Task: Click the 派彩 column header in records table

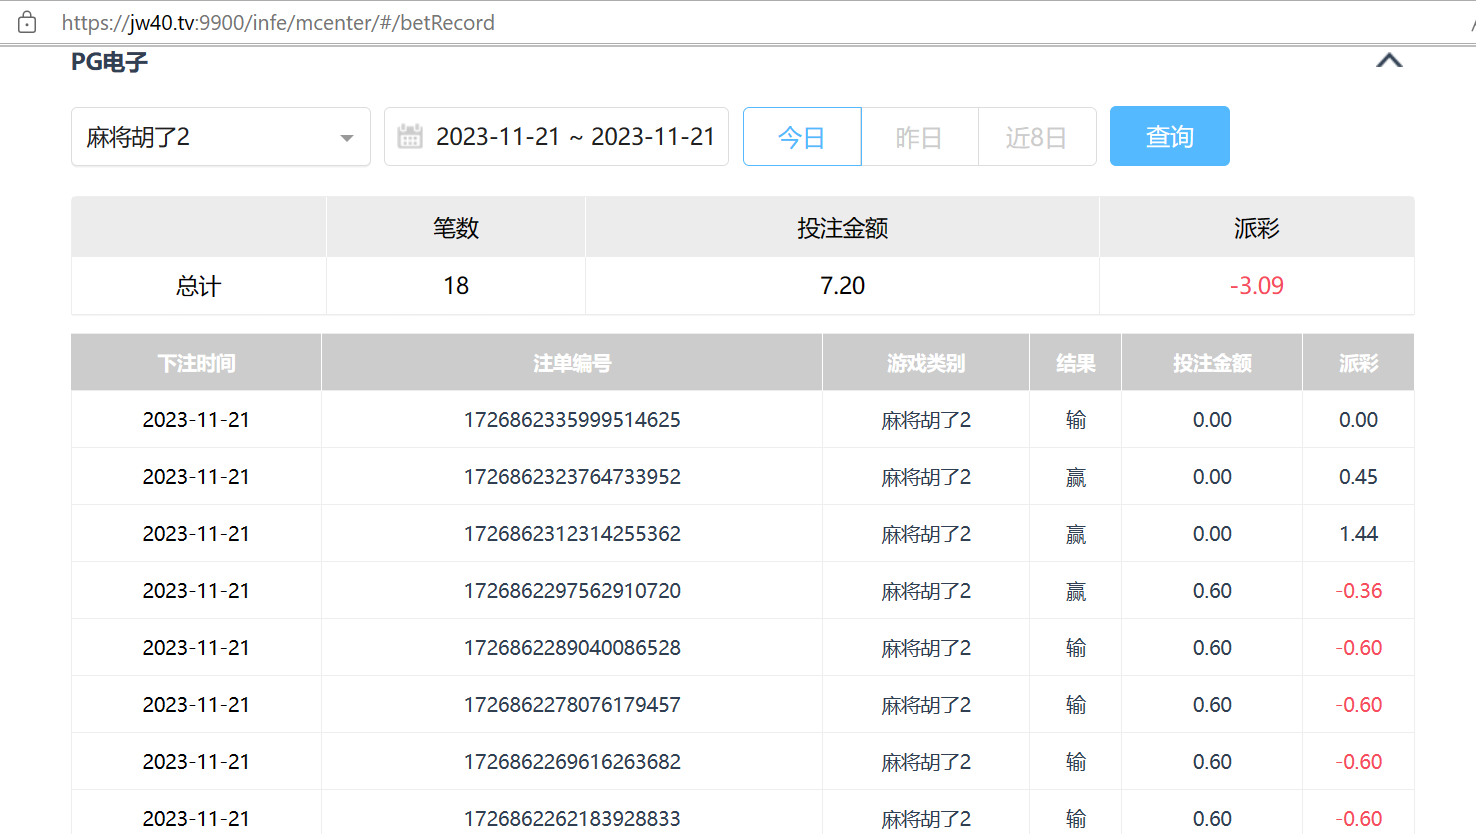Action: coord(1358,363)
